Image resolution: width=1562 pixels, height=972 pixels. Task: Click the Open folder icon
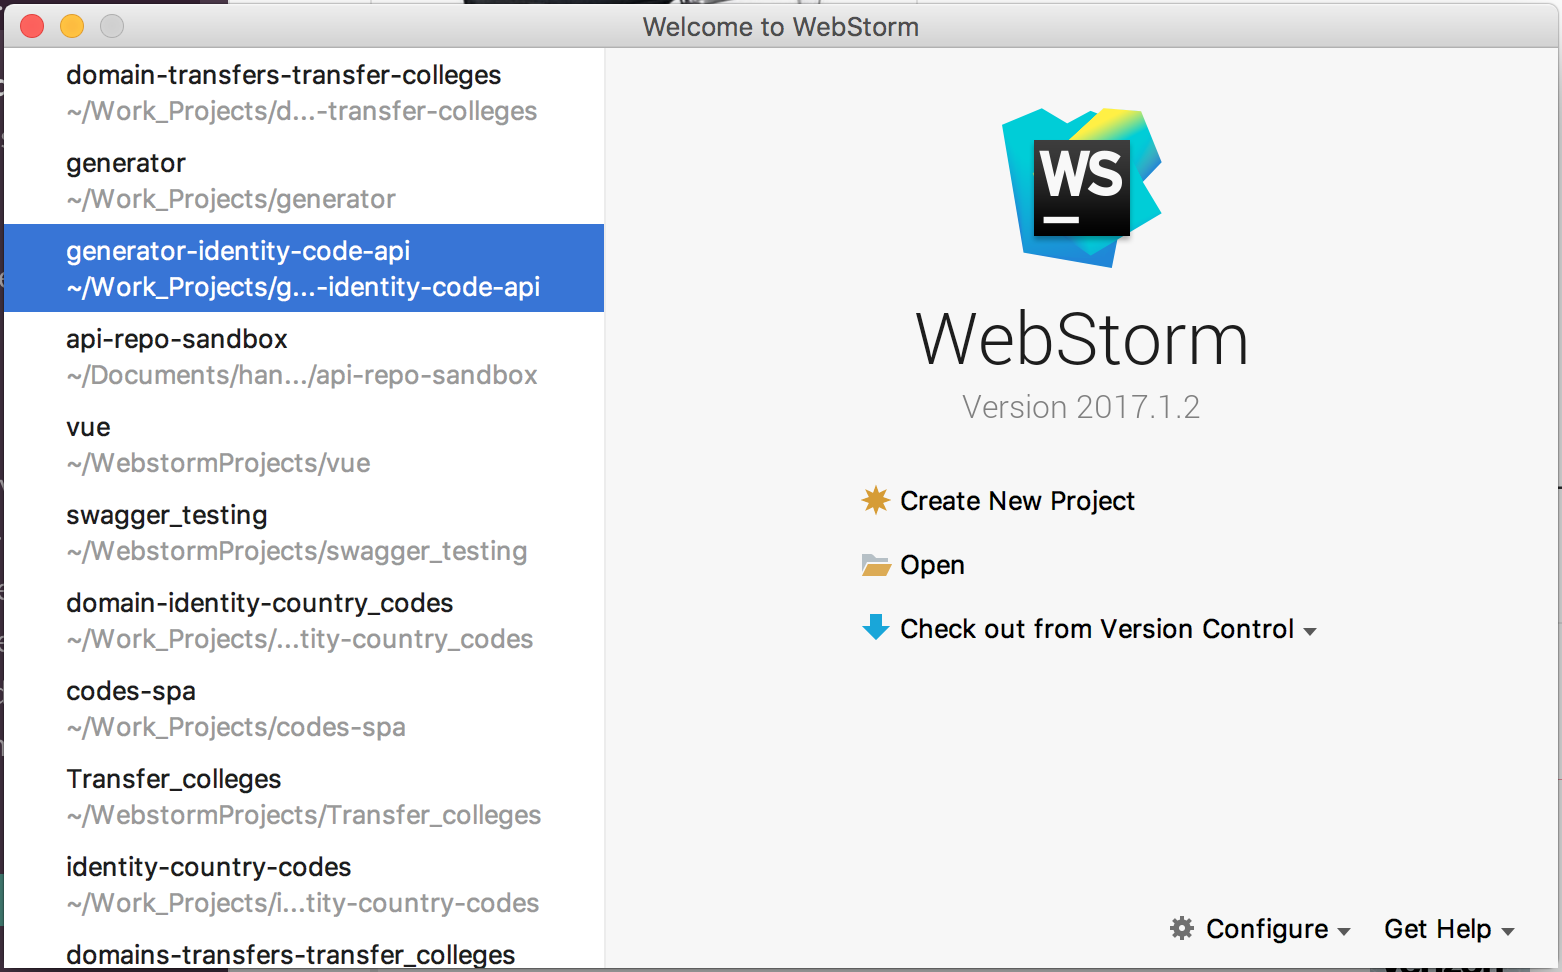point(876,565)
